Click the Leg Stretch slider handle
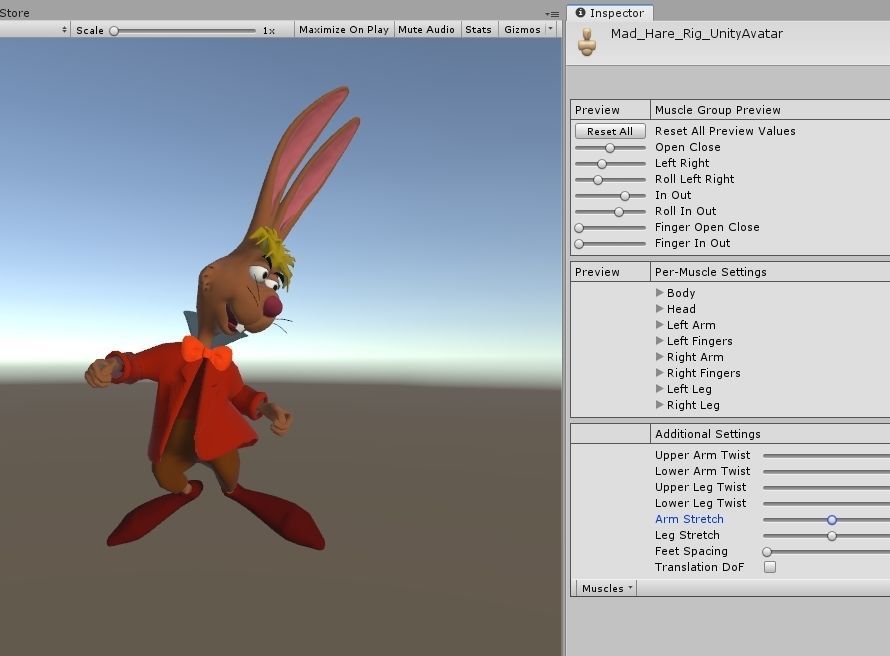The height and width of the screenshot is (656, 890). point(832,536)
